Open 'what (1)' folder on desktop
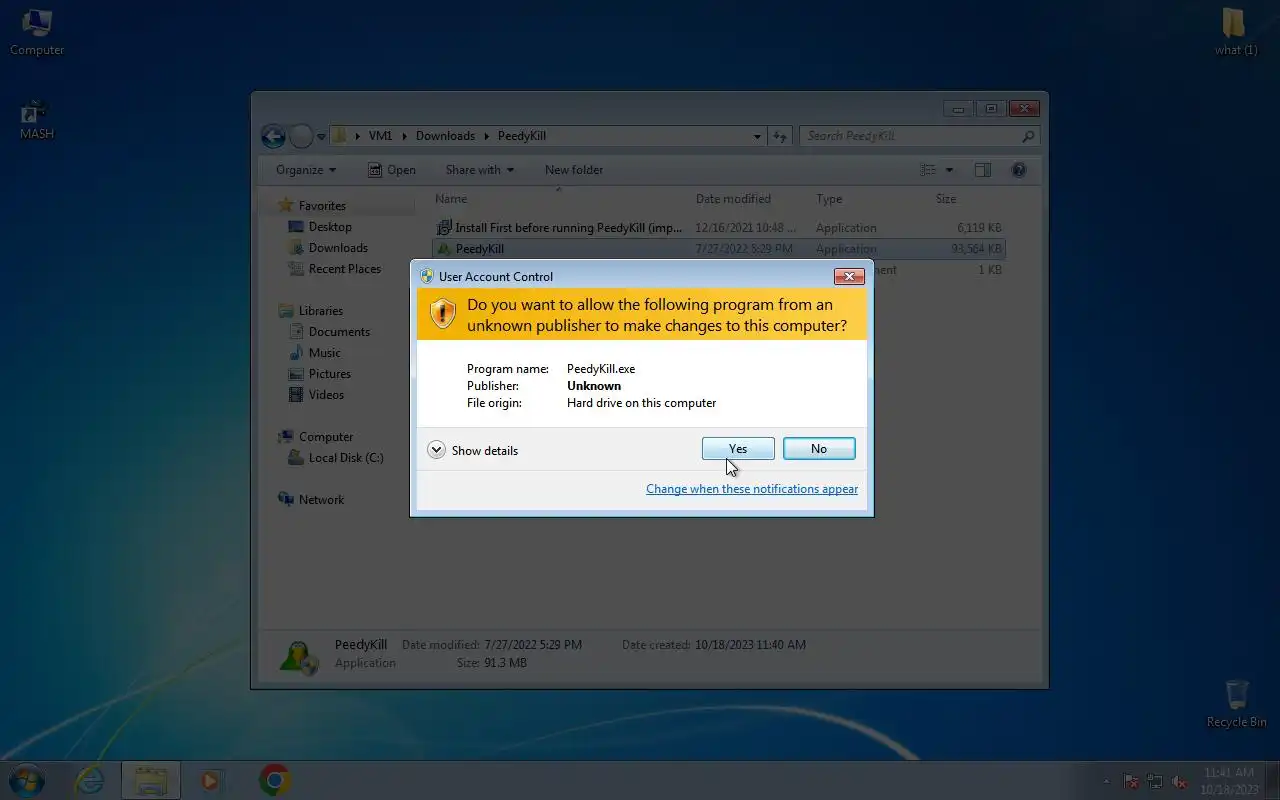This screenshot has width=1280, height=800. click(1236, 32)
